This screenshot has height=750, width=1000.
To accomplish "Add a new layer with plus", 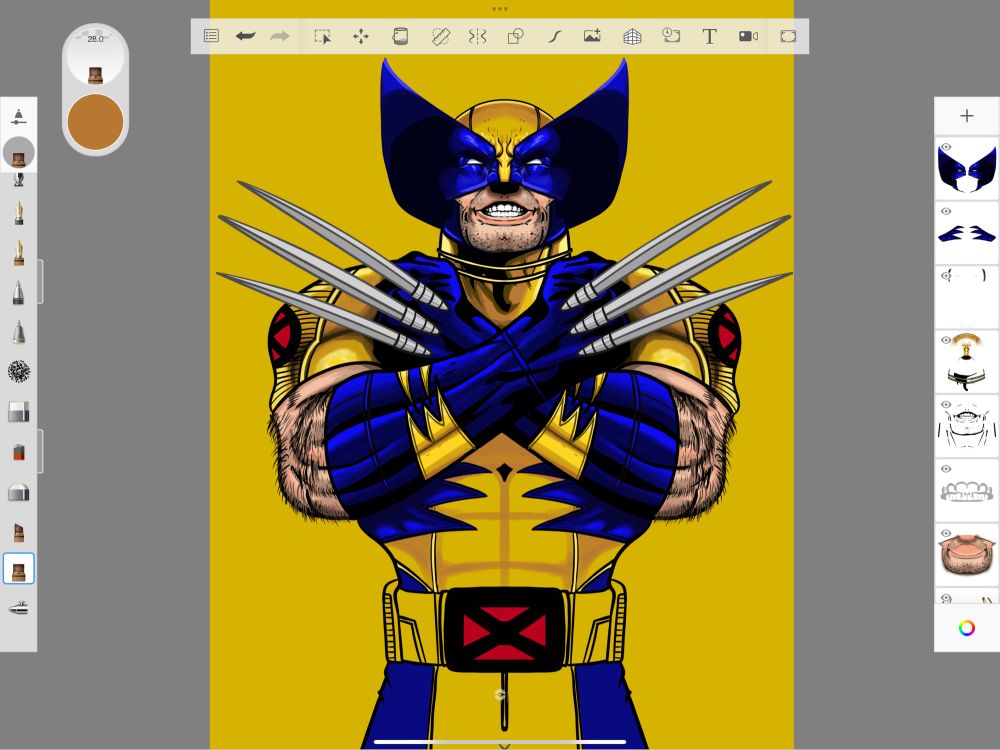I will pos(967,115).
